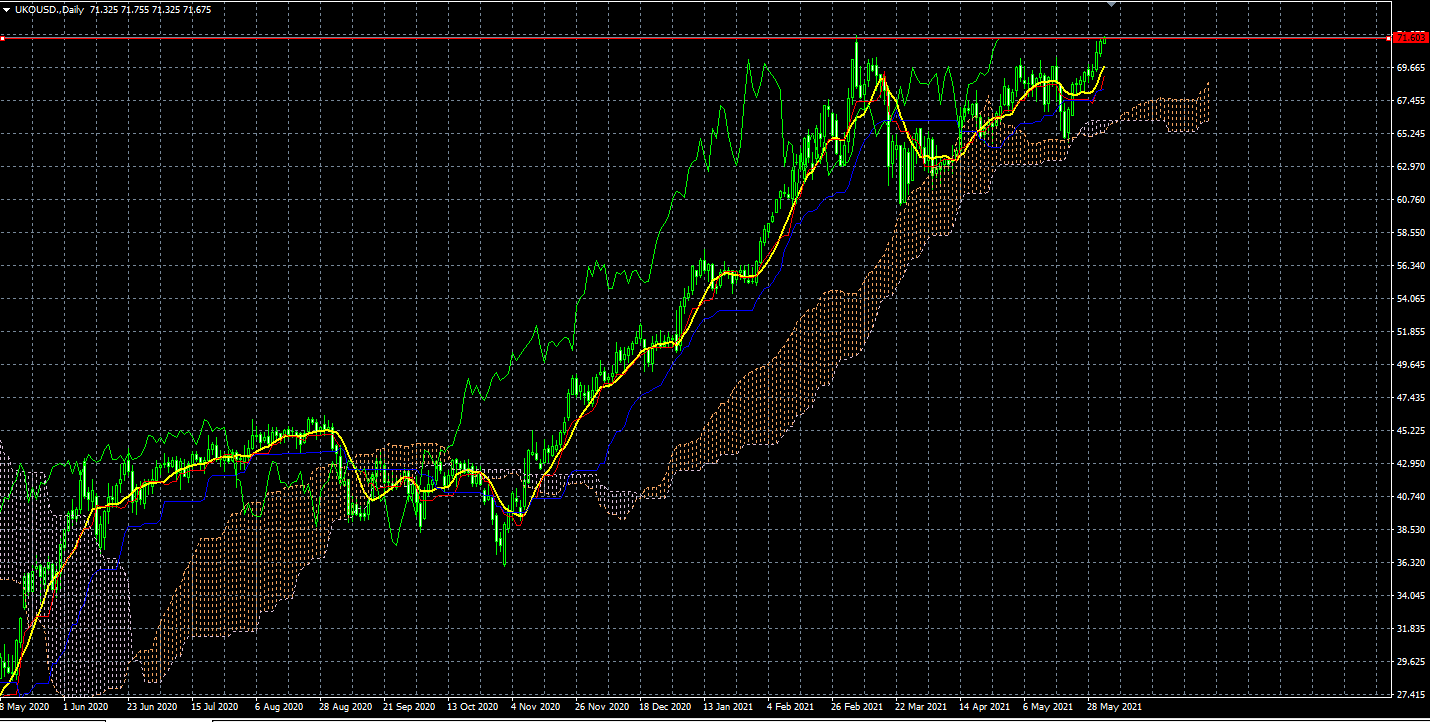Screen dimensions: 1430x722
Task: Click the 23 Jun 2020 date label
Action: (x=153, y=707)
